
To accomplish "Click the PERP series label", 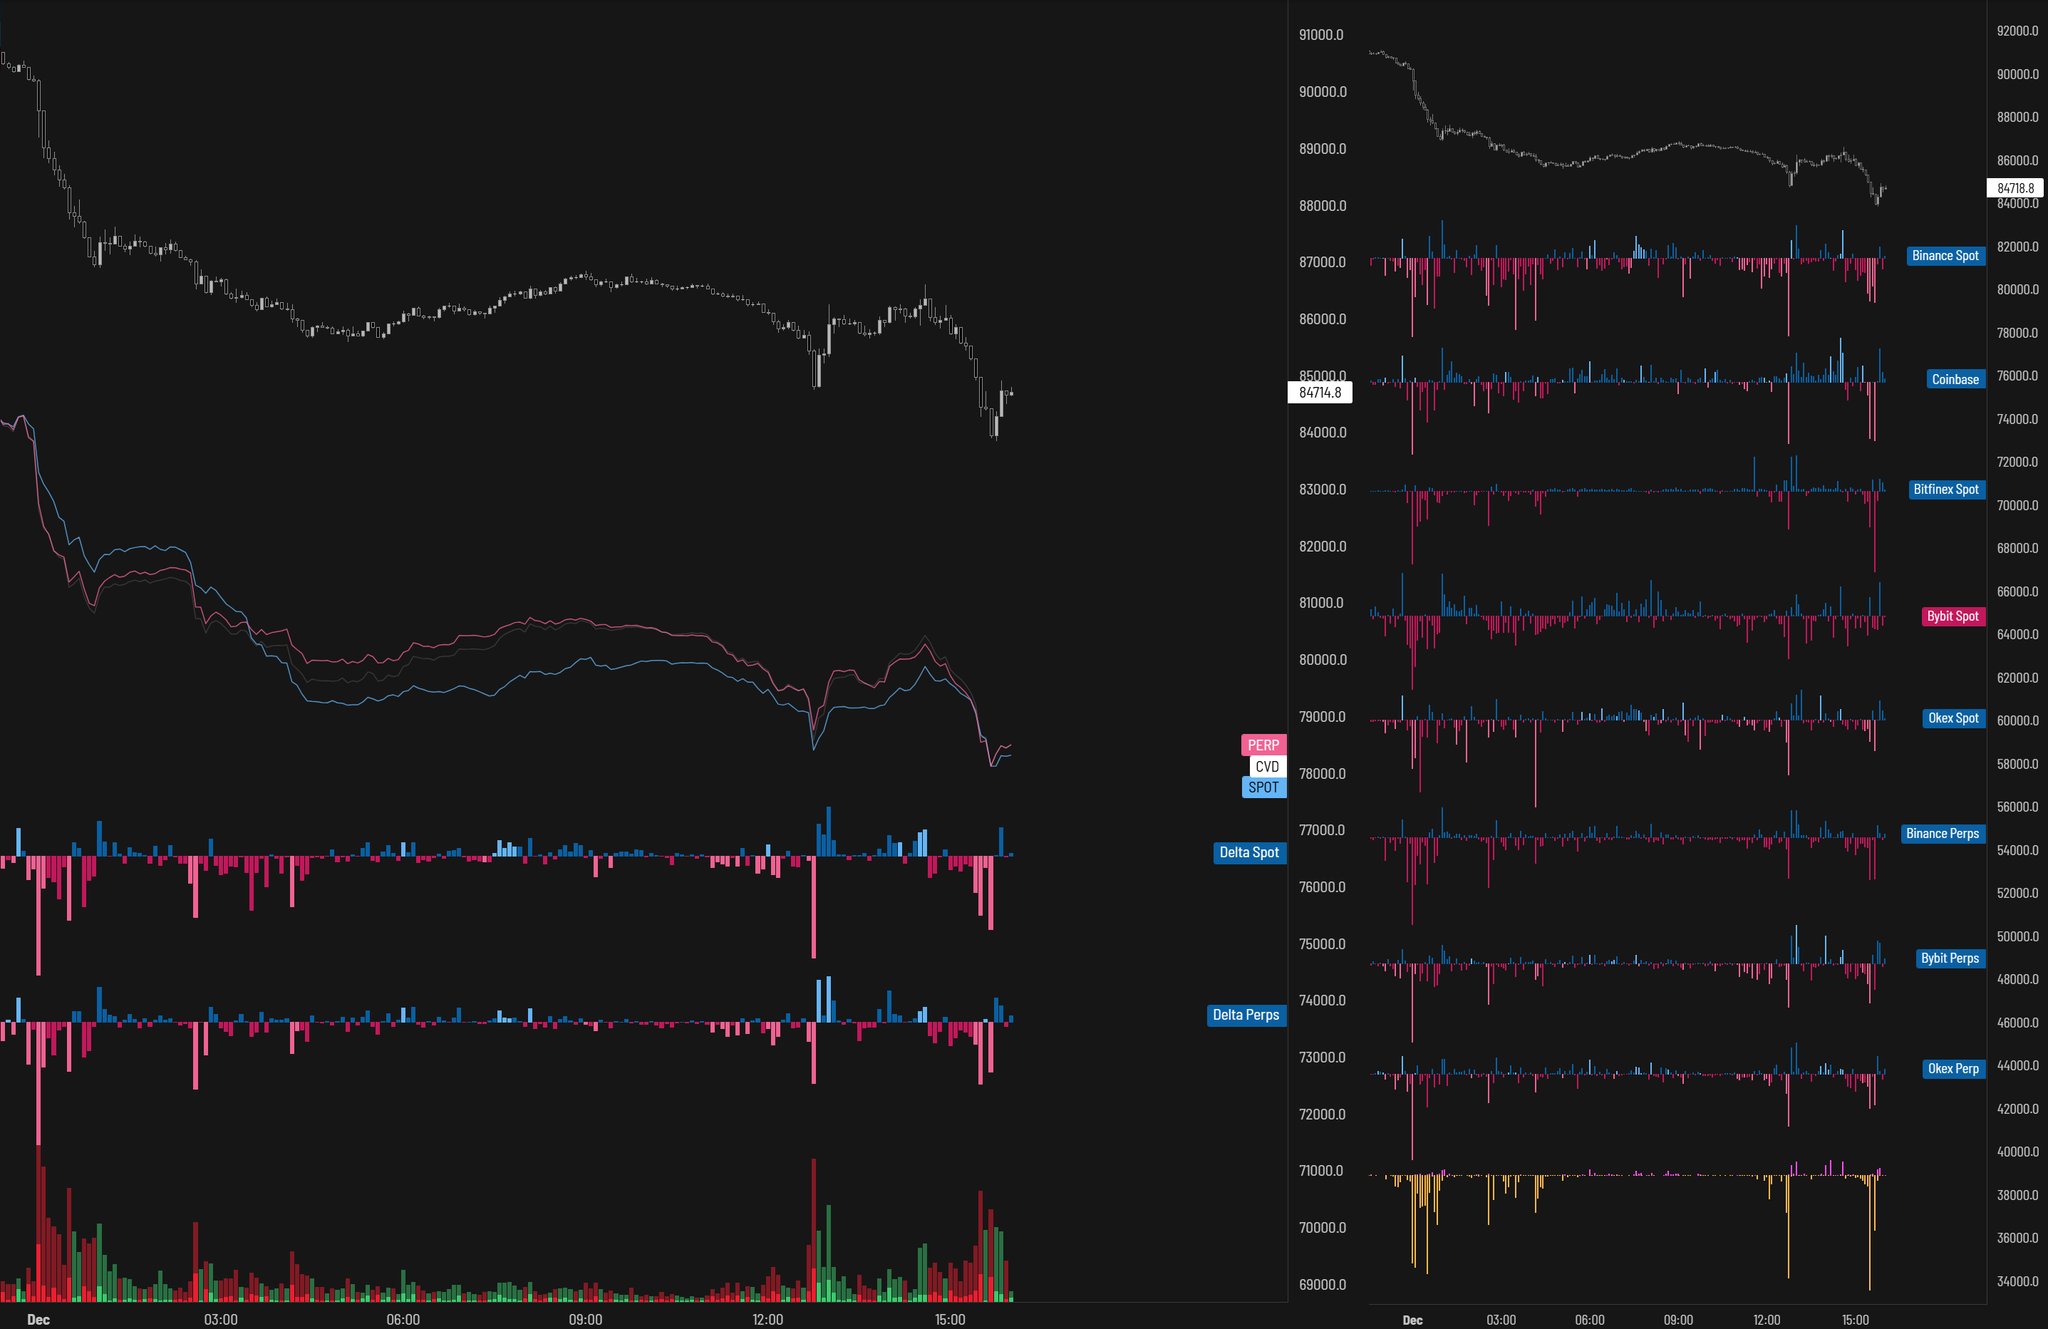I will pyautogui.click(x=1263, y=745).
